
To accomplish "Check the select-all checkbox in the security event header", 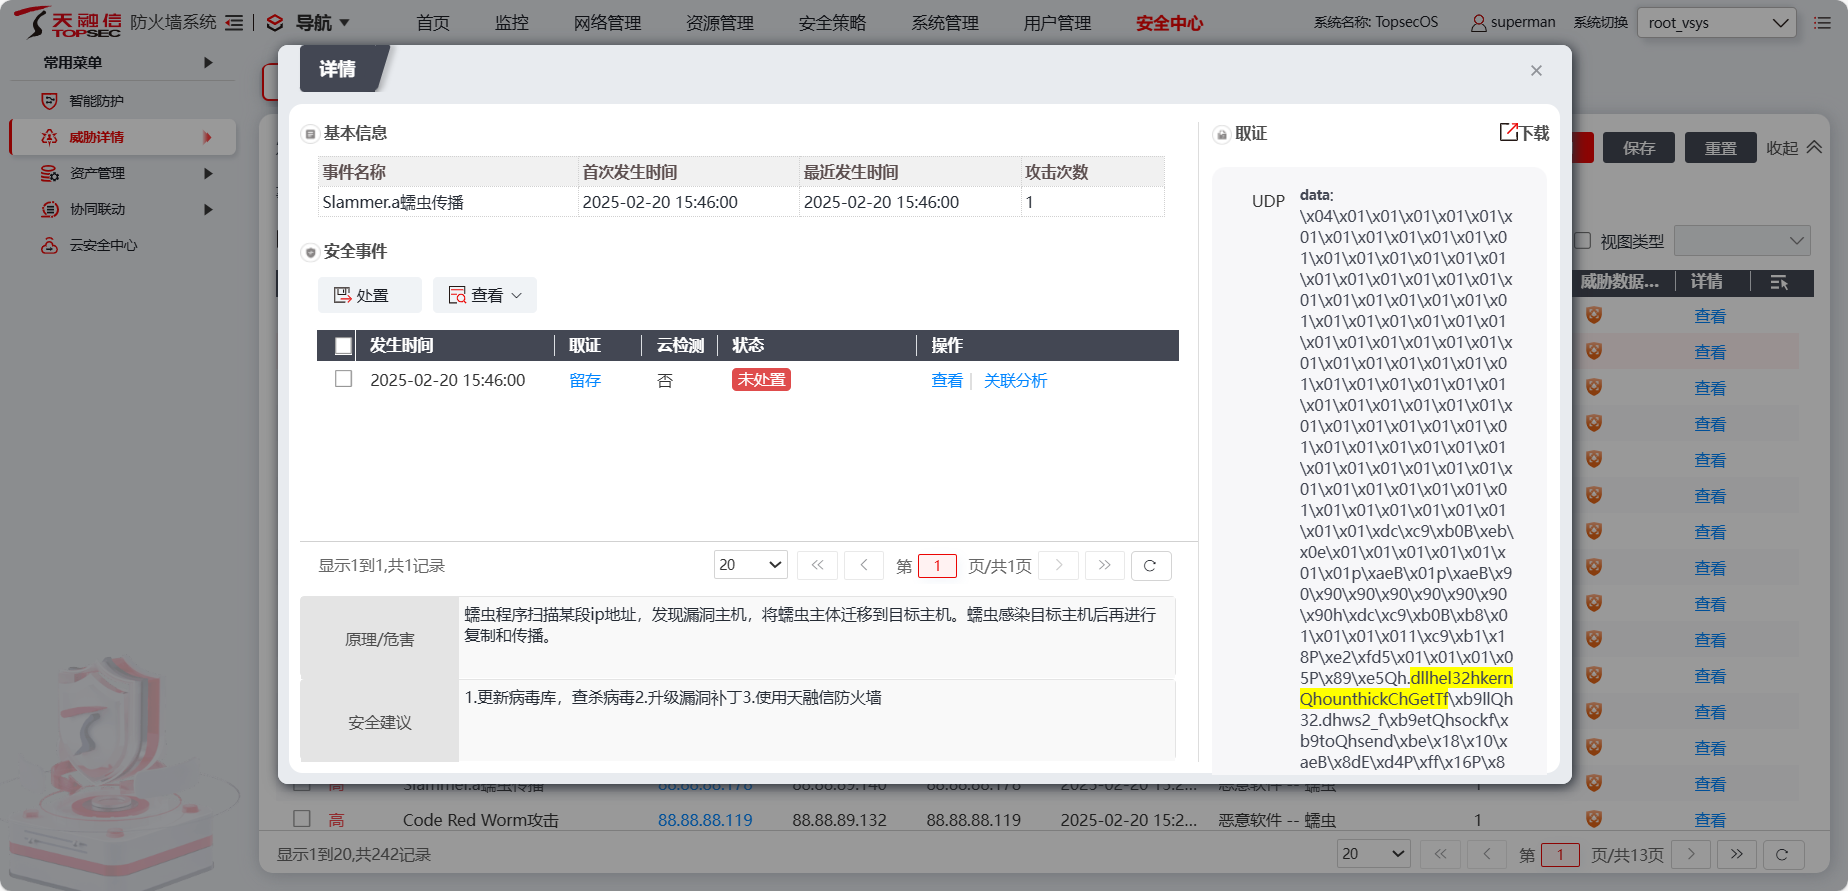I will click(343, 346).
